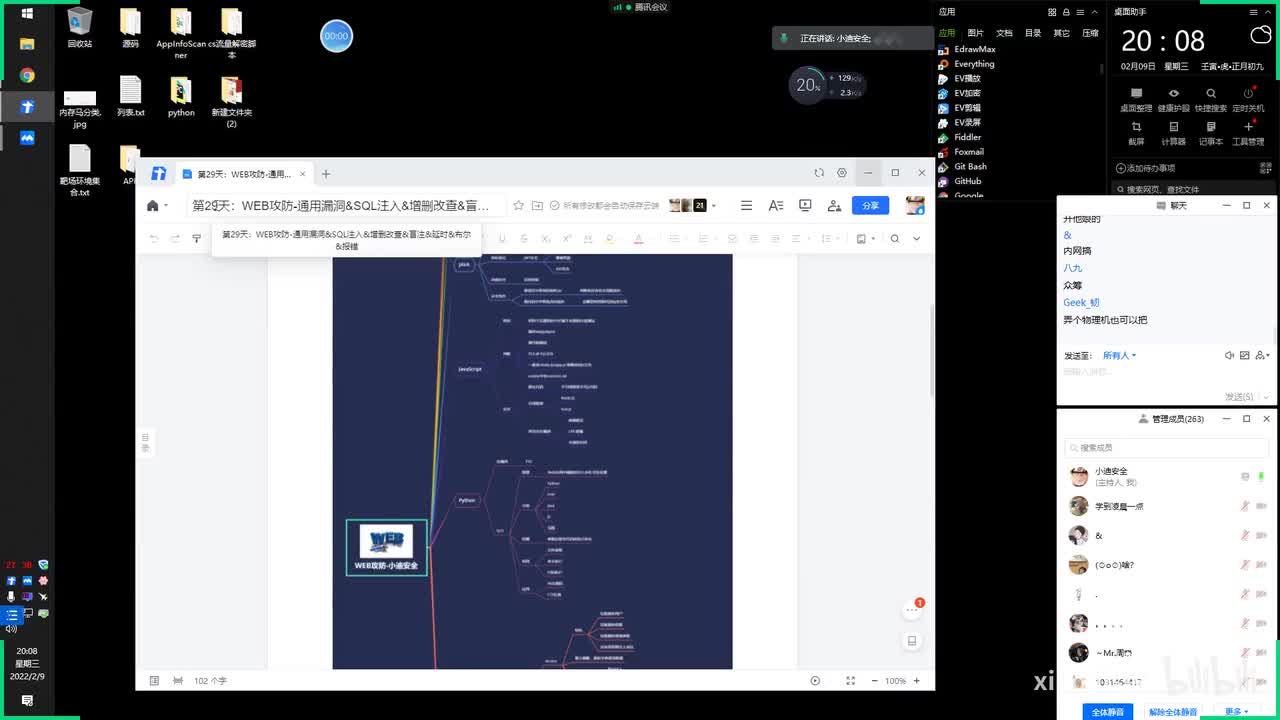
Task: Click the document title field
Action: click(x=346, y=205)
